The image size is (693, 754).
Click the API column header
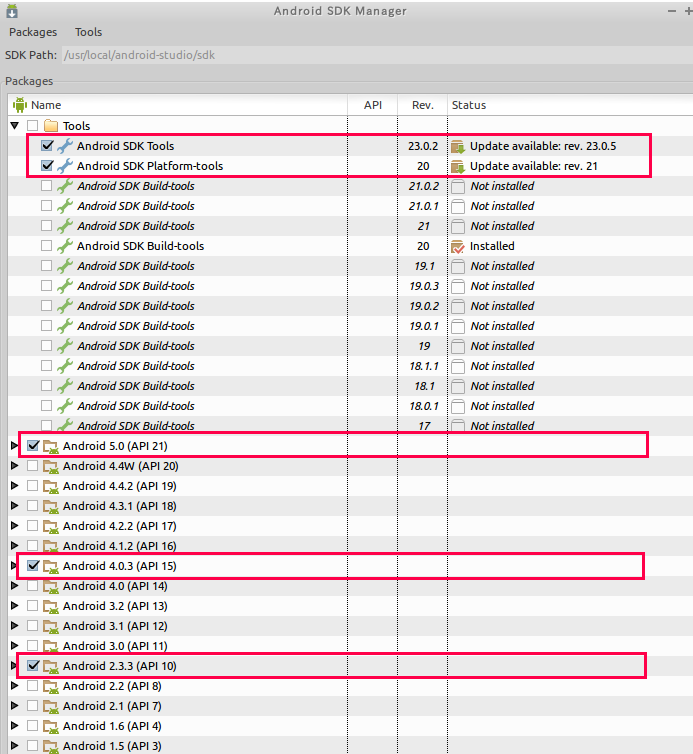click(373, 105)
